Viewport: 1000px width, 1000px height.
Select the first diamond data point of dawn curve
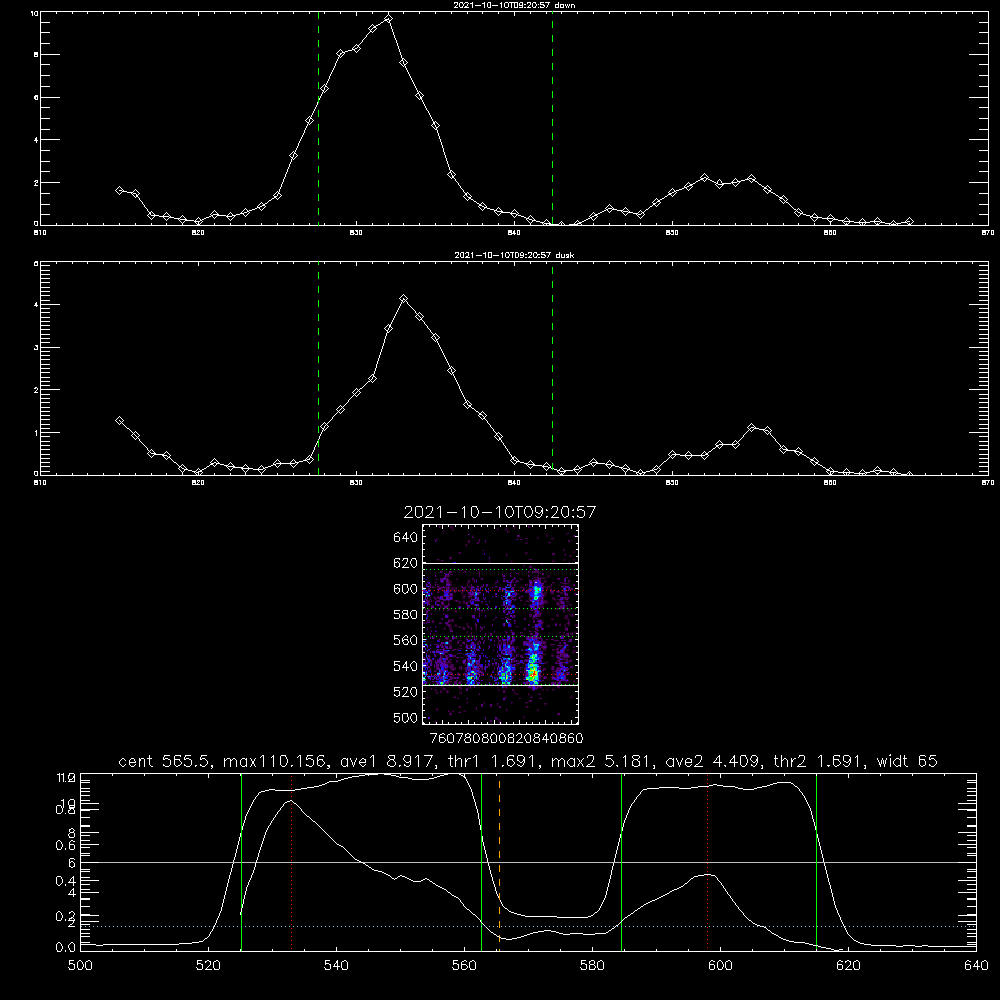119,190
